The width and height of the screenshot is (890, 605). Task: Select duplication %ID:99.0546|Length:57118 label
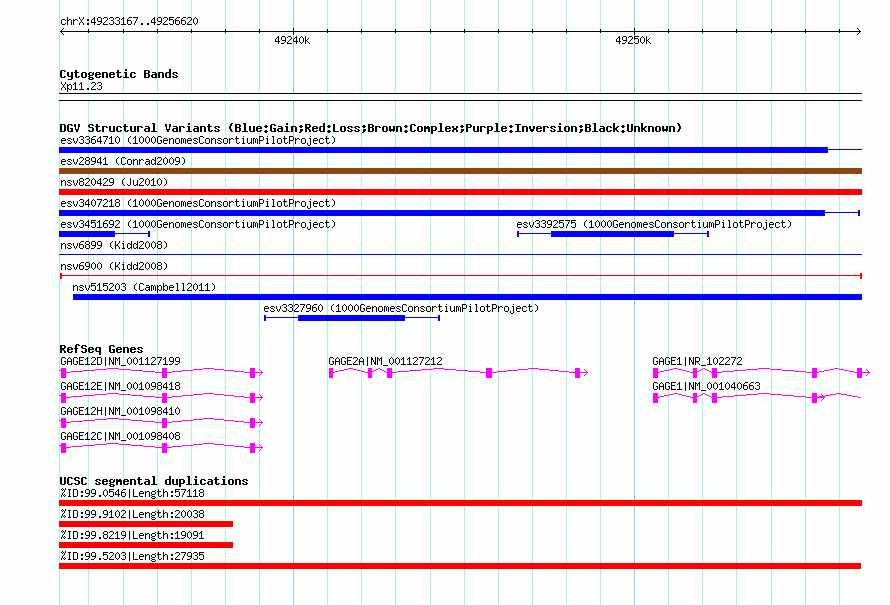132,493
